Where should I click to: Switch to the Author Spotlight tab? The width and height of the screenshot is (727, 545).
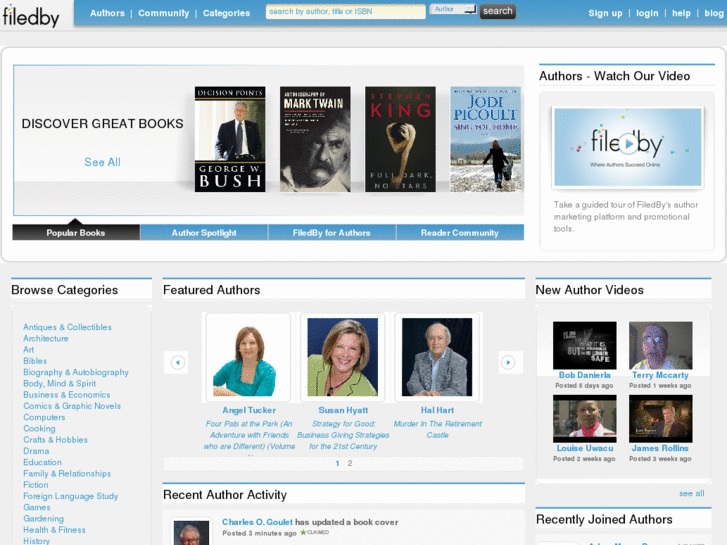[204, 233]
